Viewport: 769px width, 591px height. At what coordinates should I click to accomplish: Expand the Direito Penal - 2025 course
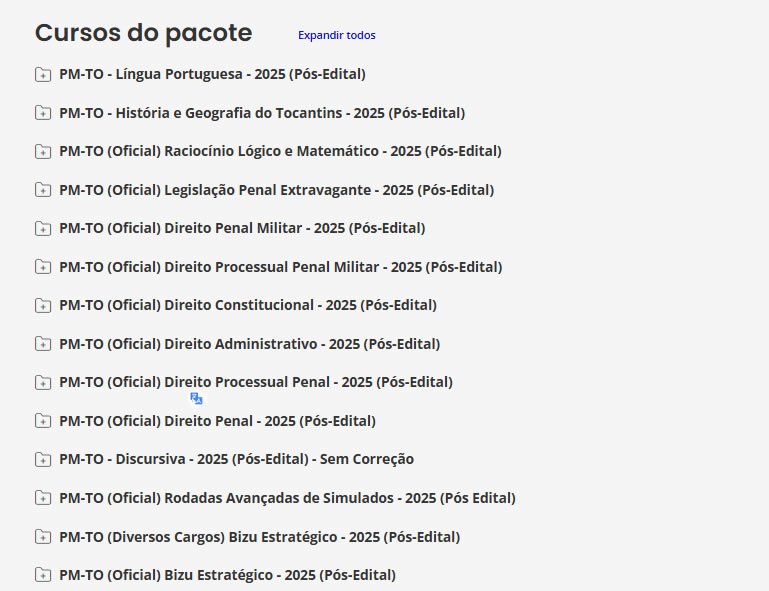click(x=217, y=421)
